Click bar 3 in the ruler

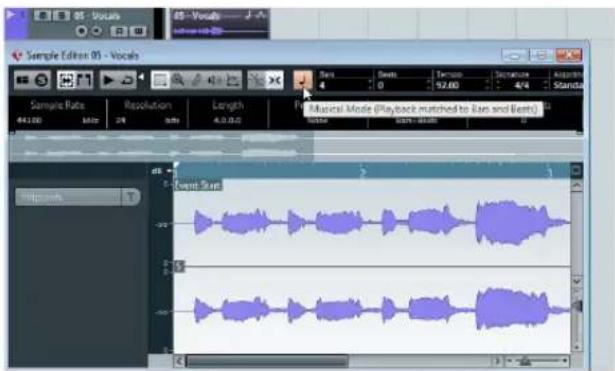(x=550, y=172)
